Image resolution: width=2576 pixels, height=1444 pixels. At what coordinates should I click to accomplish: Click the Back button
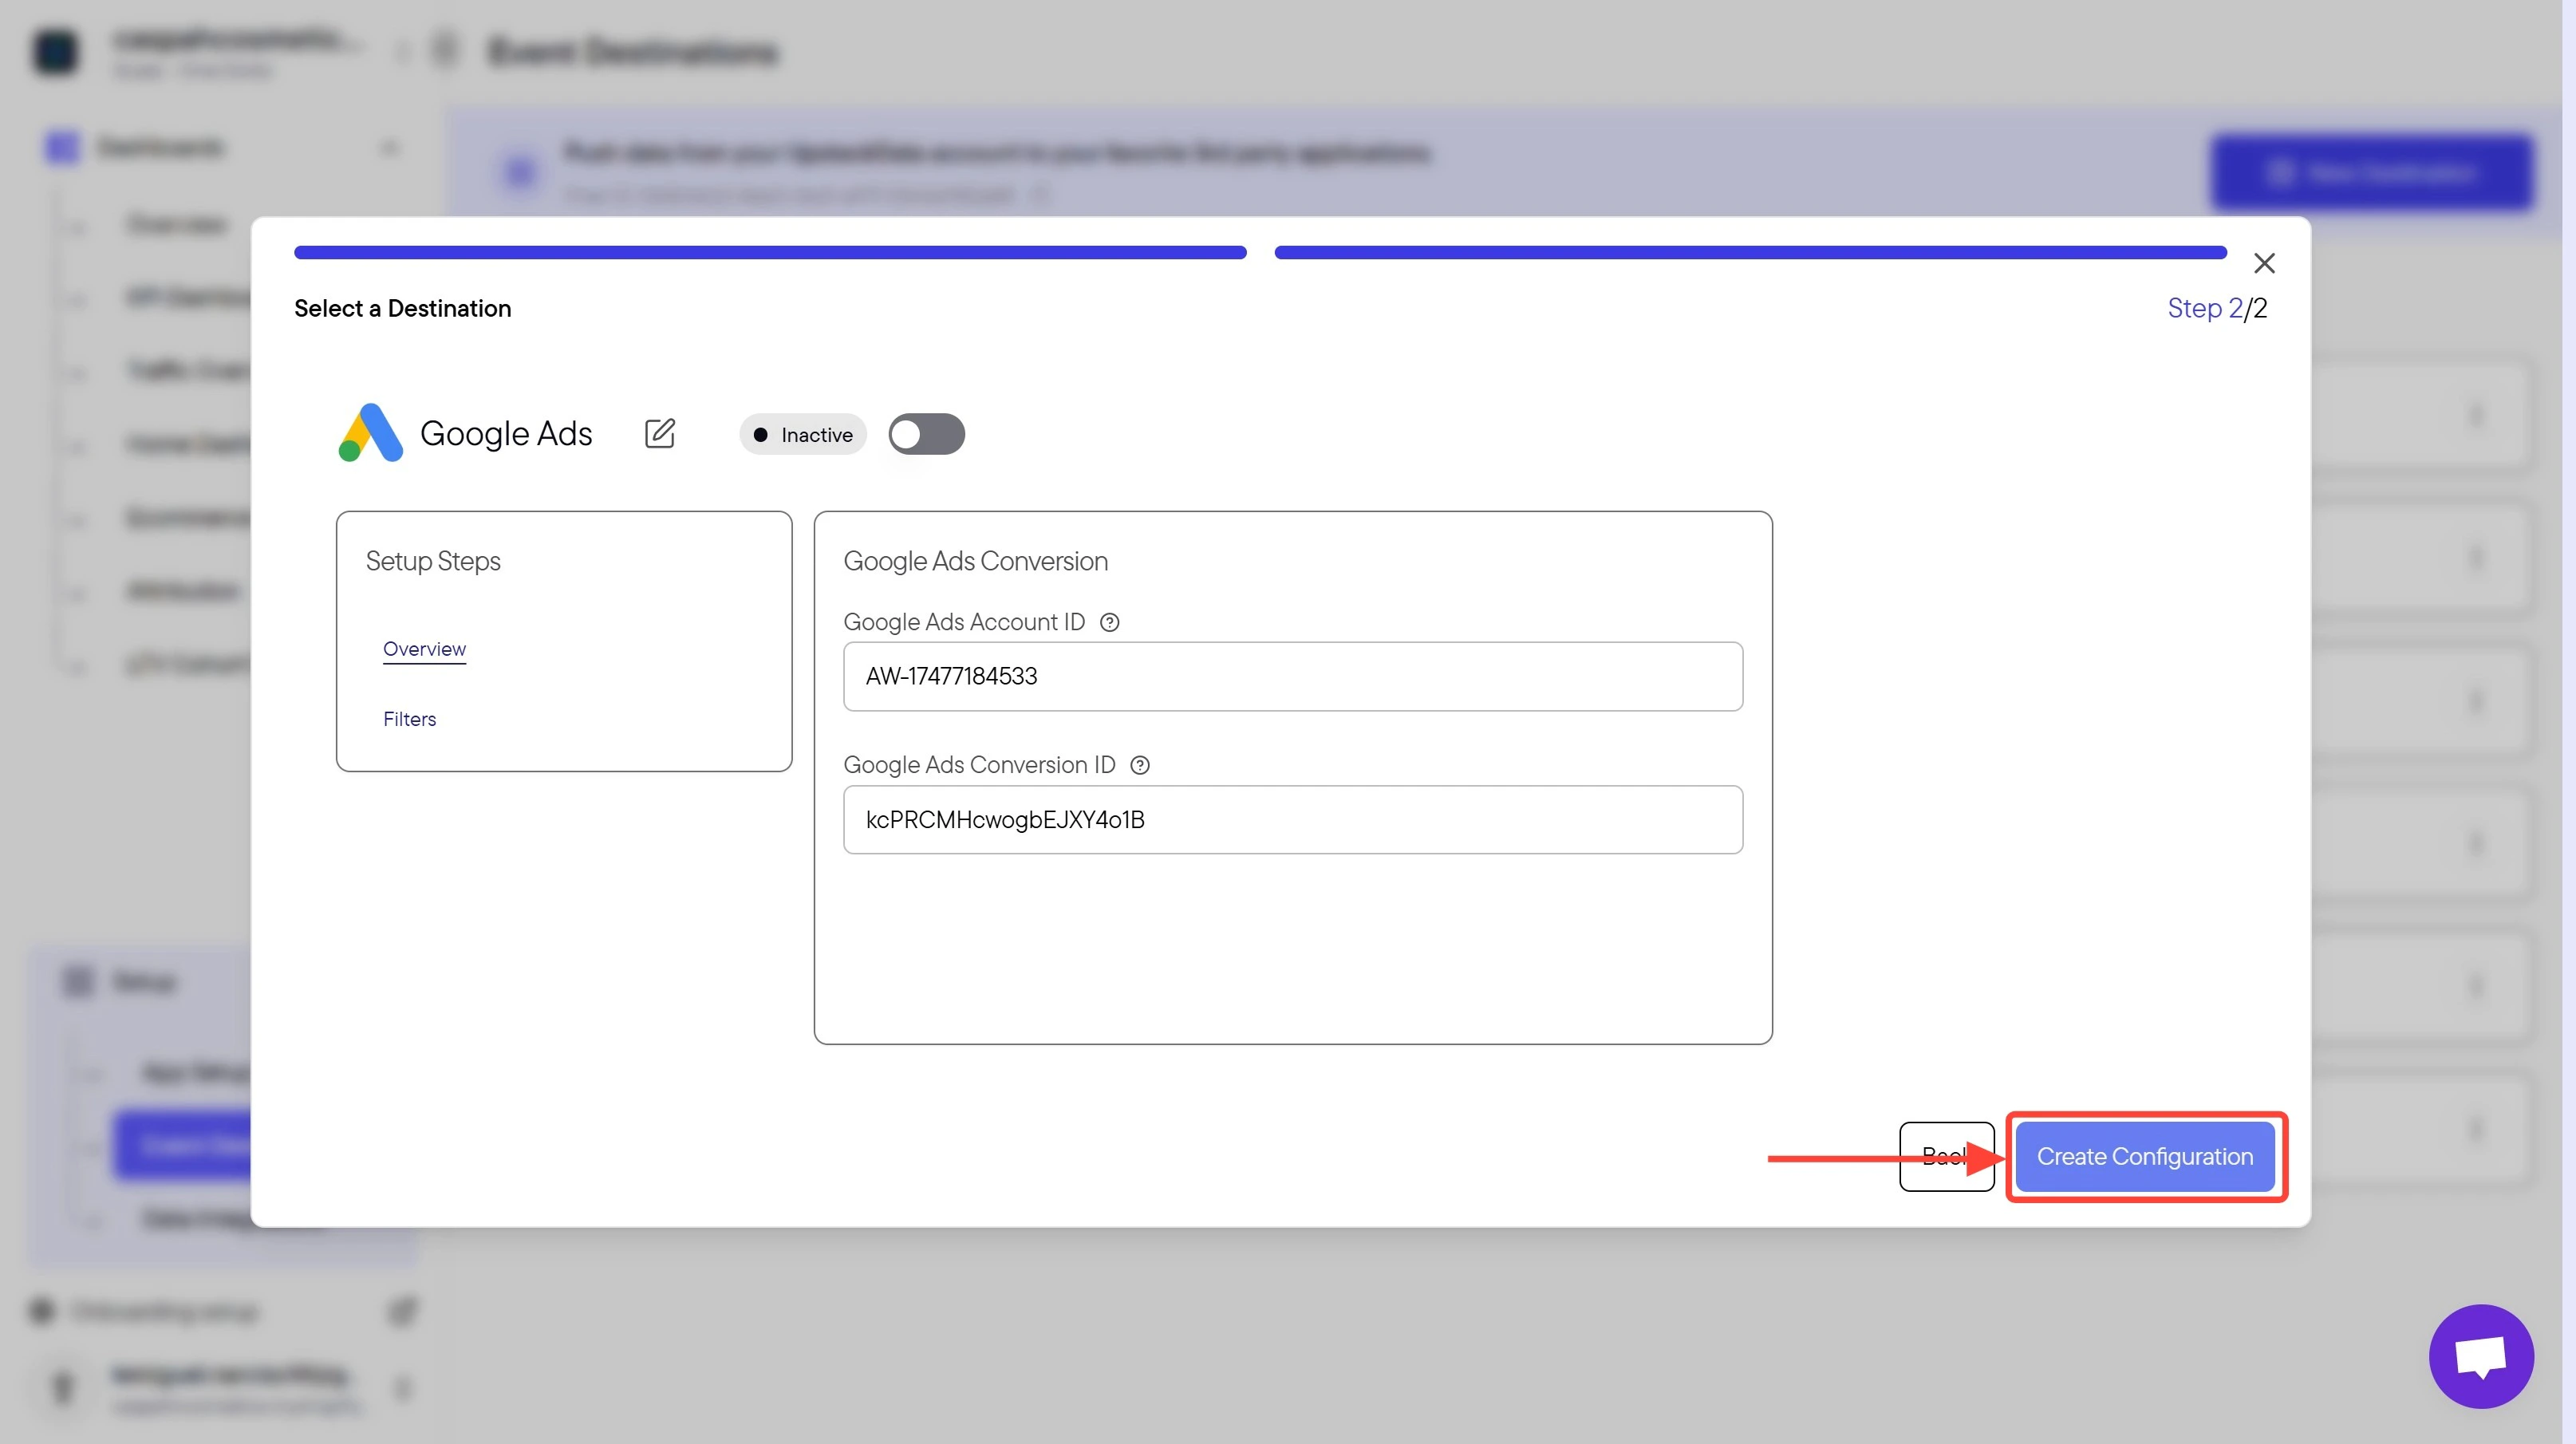tap(1946, 1156)
